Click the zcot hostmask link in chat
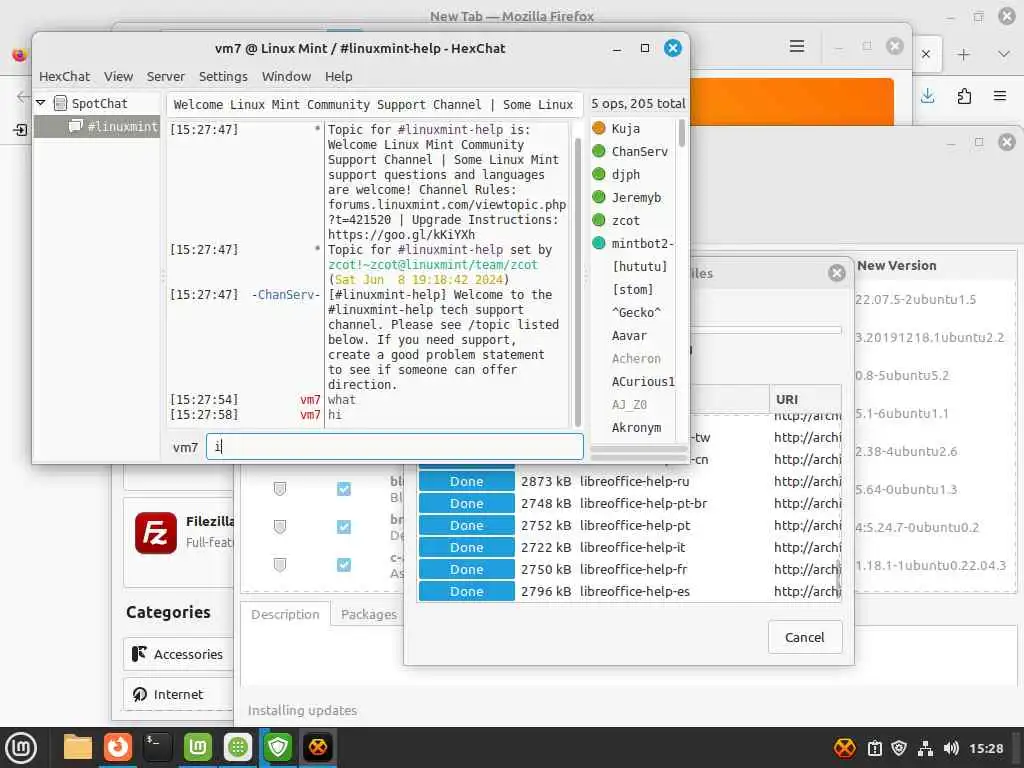 pyautogui.click(x=432, y=264)
